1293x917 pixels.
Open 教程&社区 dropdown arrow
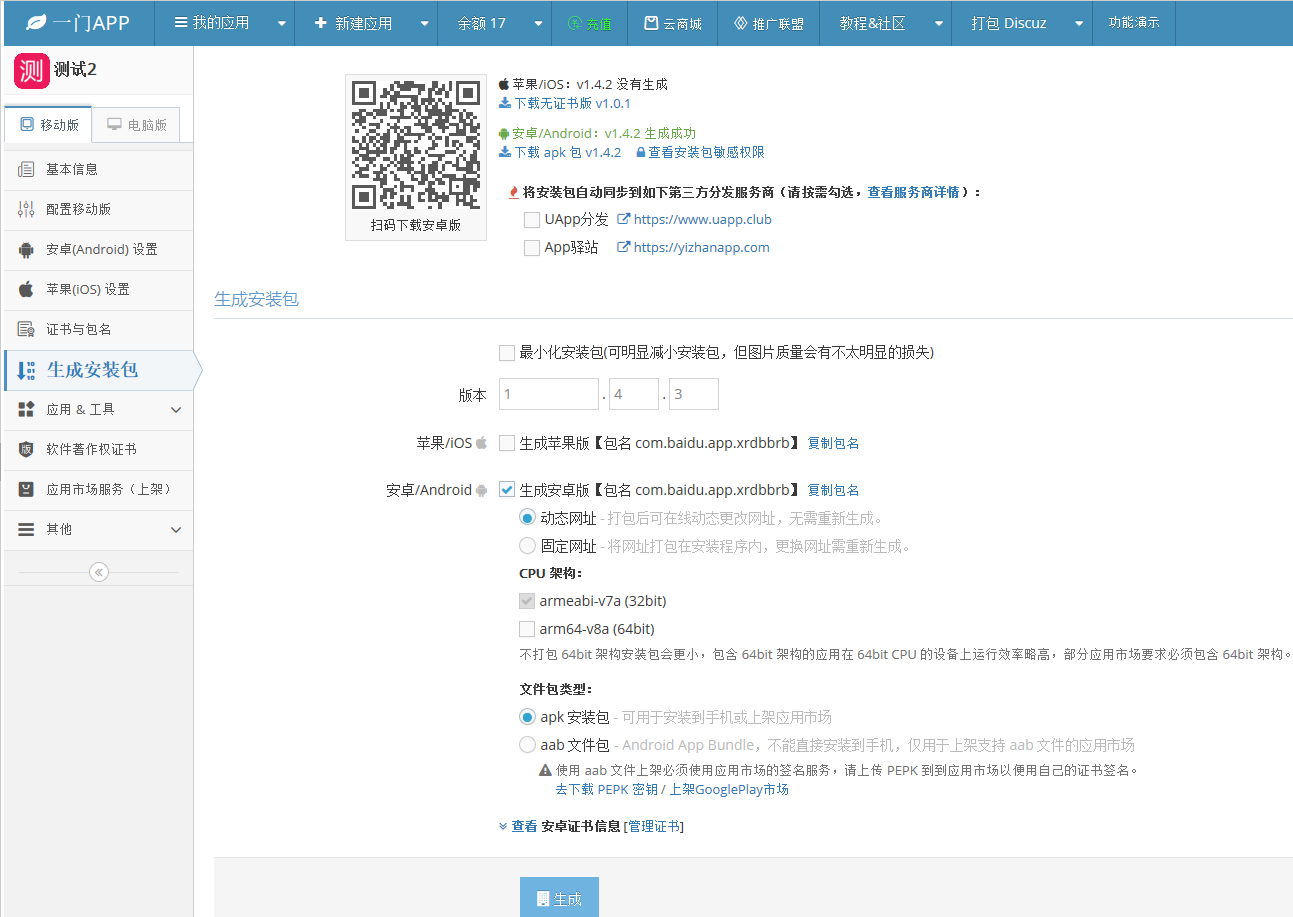coord(939,23)
